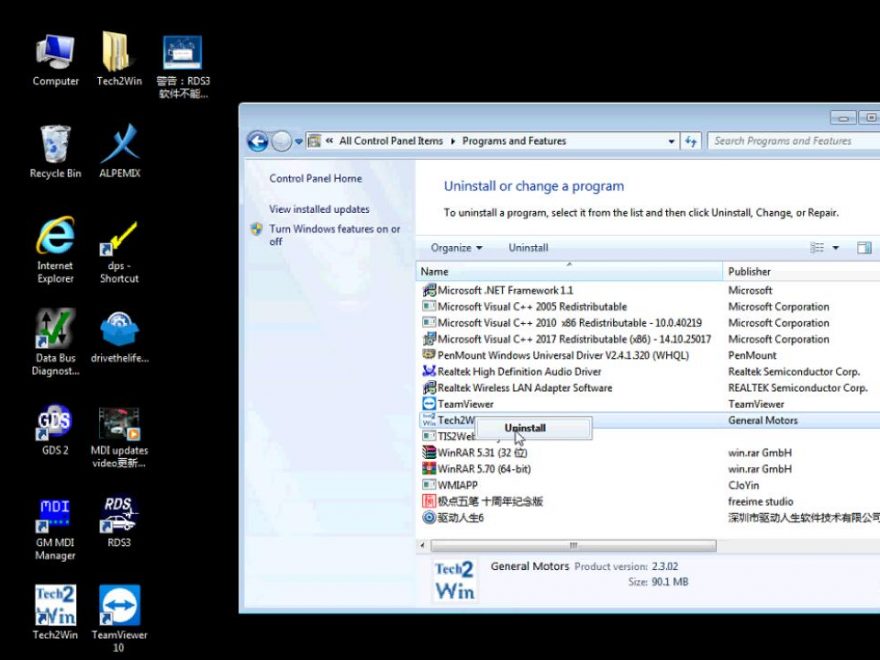Open the view options dropdown arrow
880x660 pixels.
pyautogui.click(x=835, y=248)
